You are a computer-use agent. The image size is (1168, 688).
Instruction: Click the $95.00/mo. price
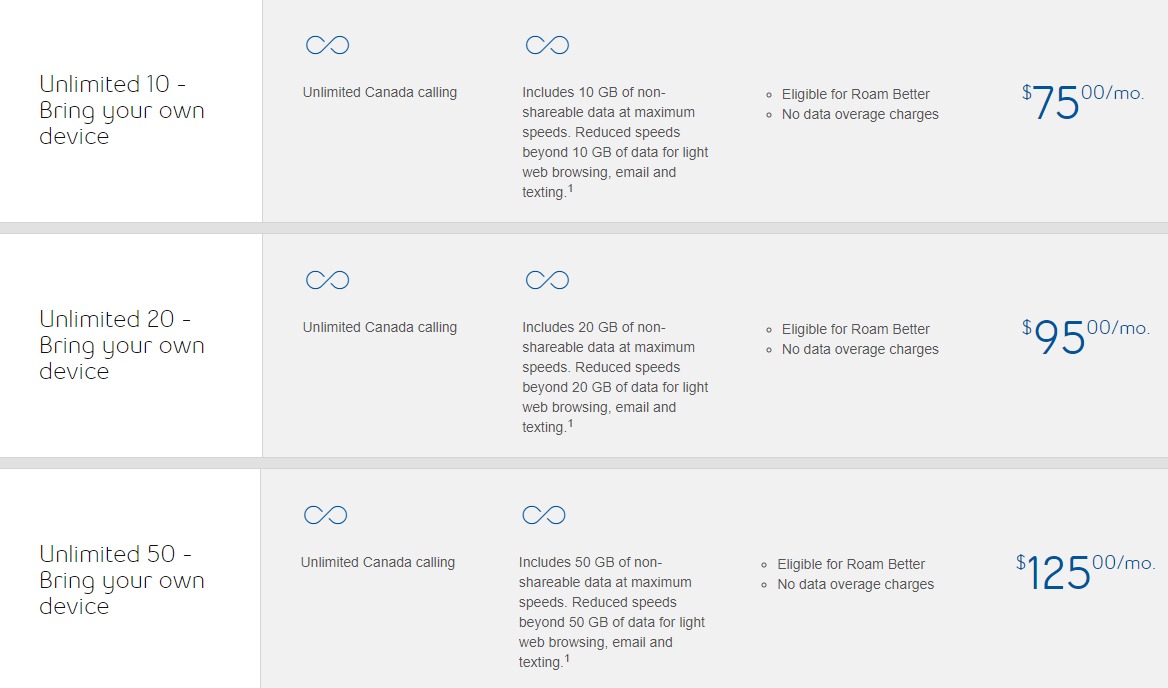click(1085, 337)
